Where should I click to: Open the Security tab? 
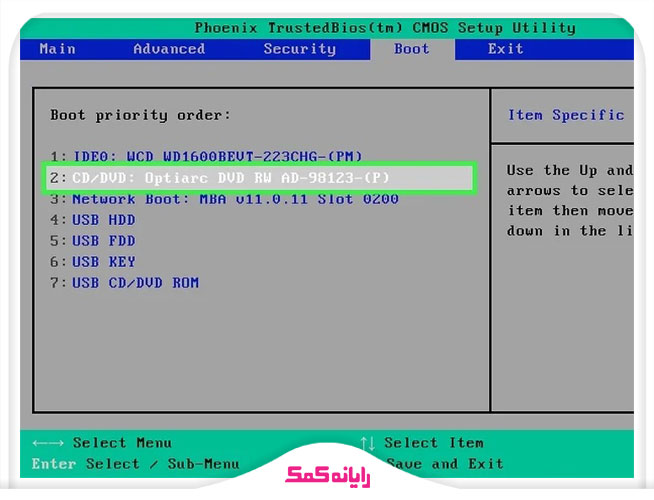pos(299,49)
